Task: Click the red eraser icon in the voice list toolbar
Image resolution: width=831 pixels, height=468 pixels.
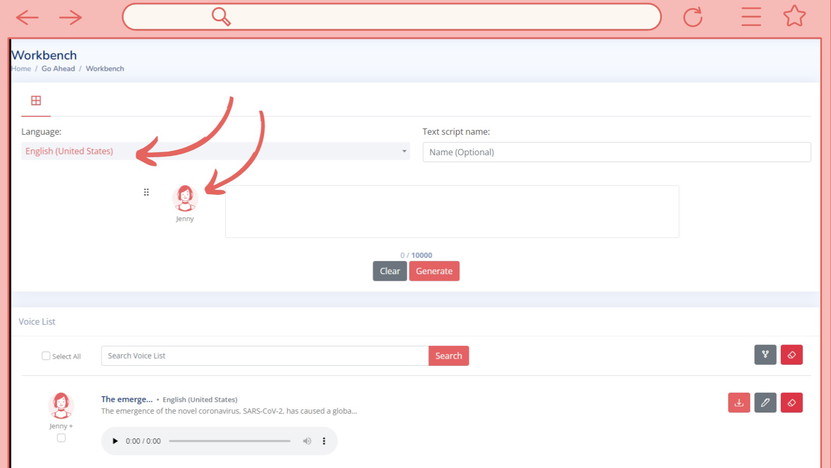Action: coord(791,355)
